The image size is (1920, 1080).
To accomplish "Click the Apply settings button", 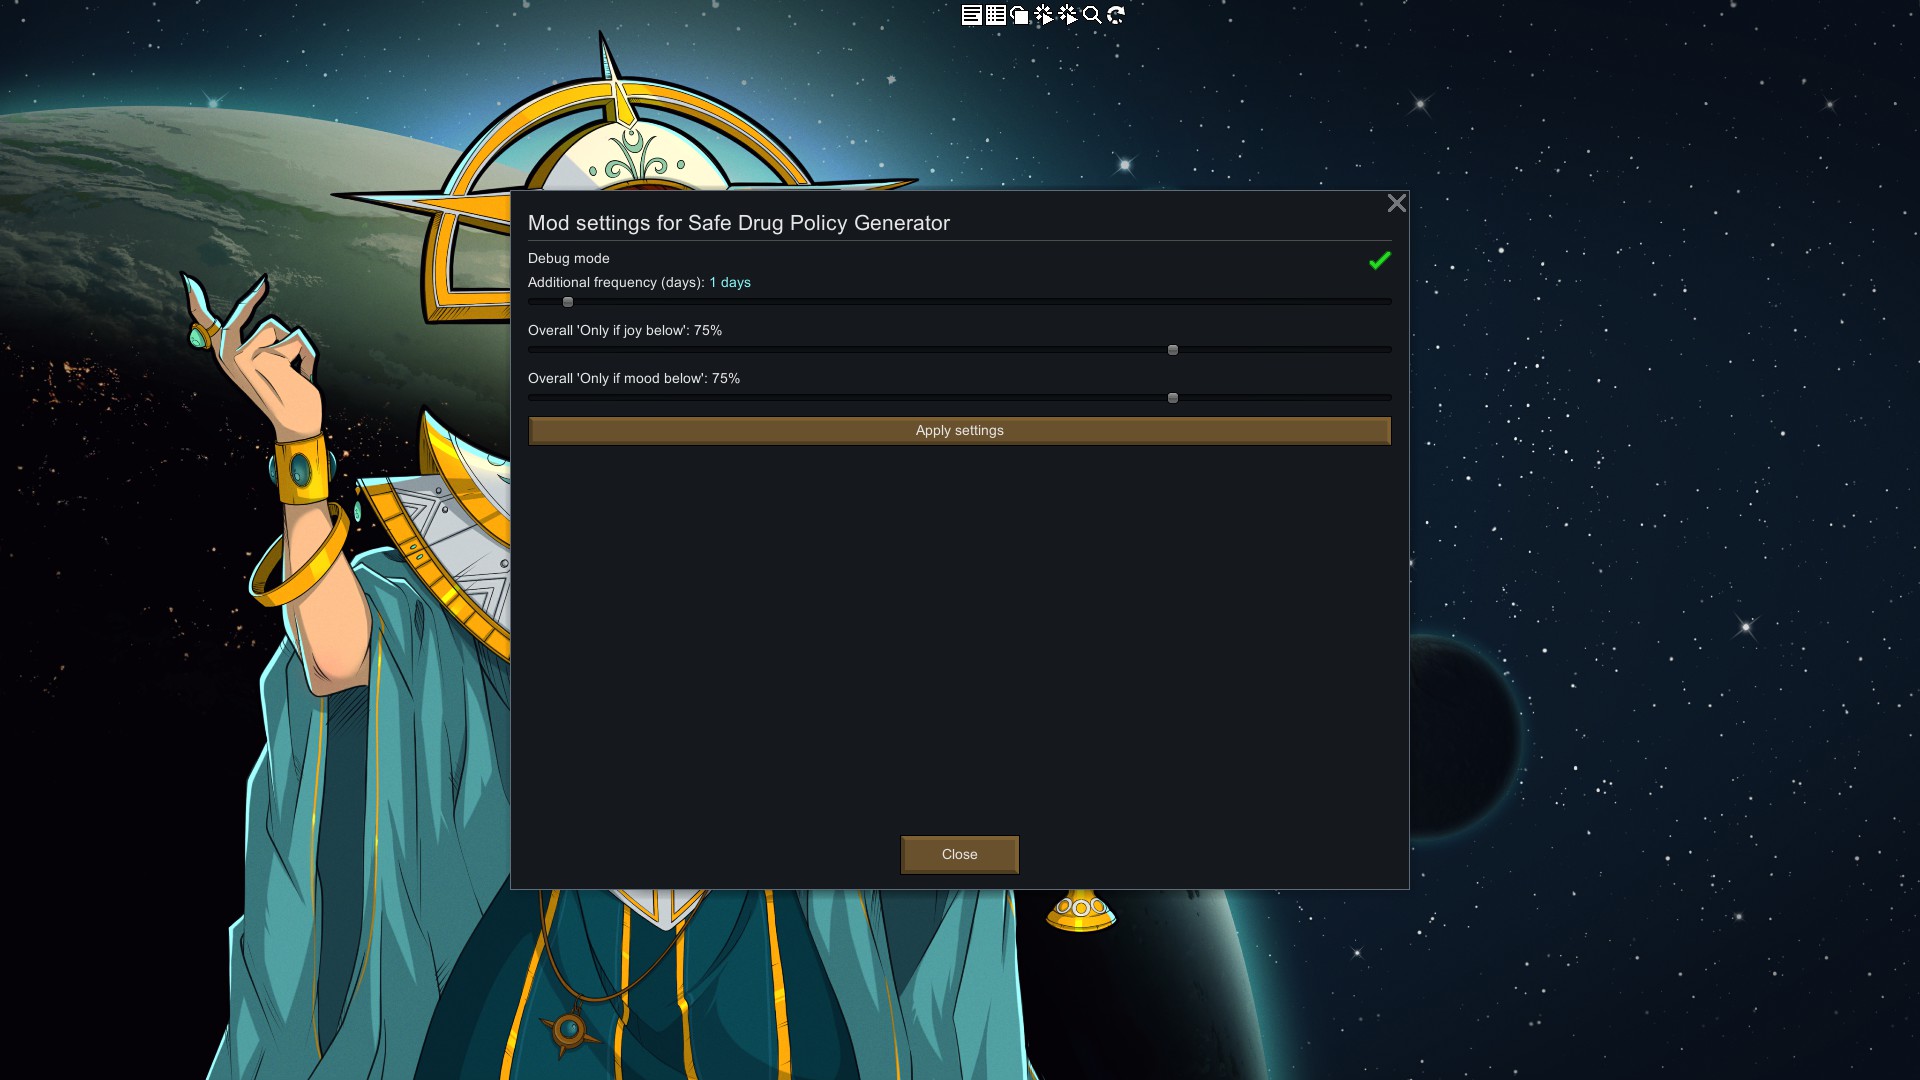I will (960, 431).
